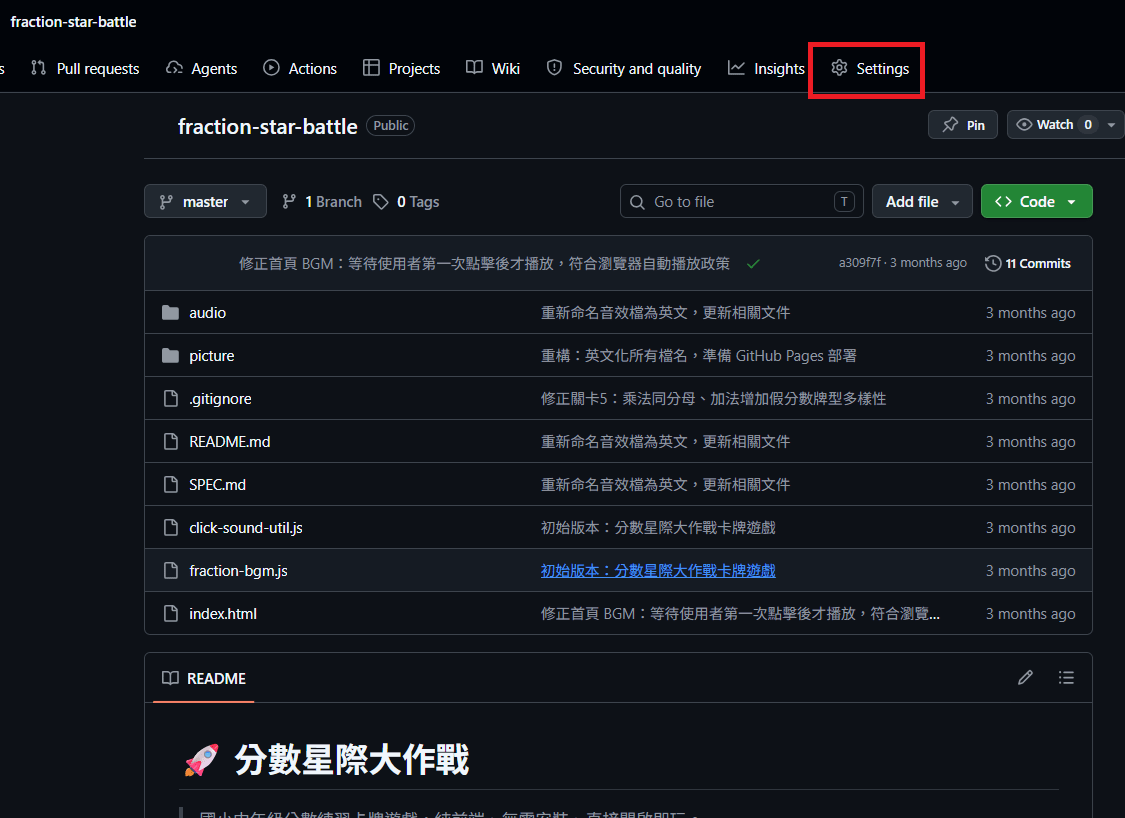Open the SPEC.md file
Viewport: 1125px width, 818px height.
coord(217,485)
